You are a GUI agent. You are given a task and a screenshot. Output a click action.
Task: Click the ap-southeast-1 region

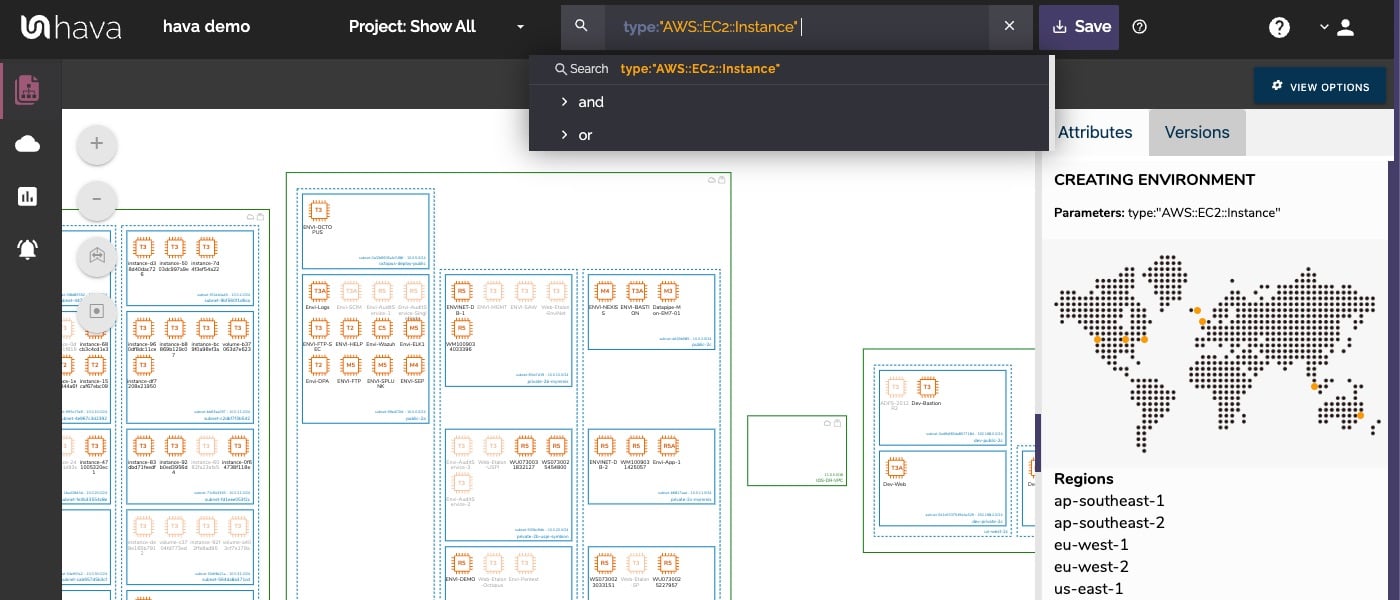point(1109,501)
